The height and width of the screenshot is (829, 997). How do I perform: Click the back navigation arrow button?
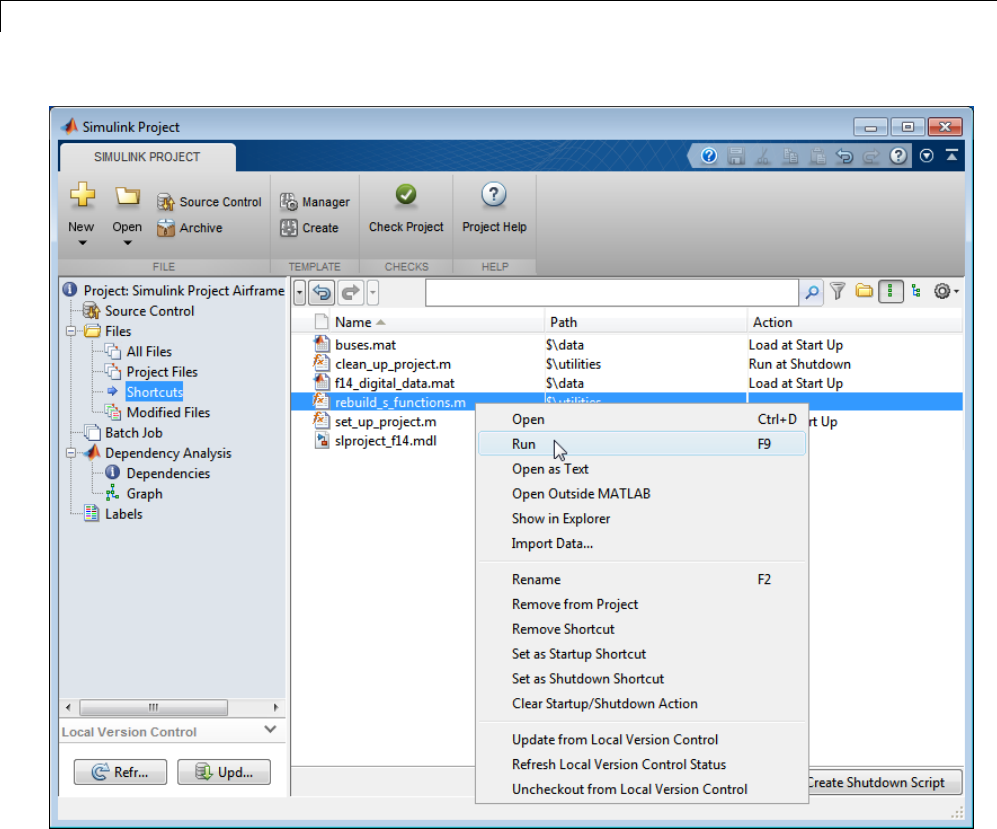pos(322,292)
